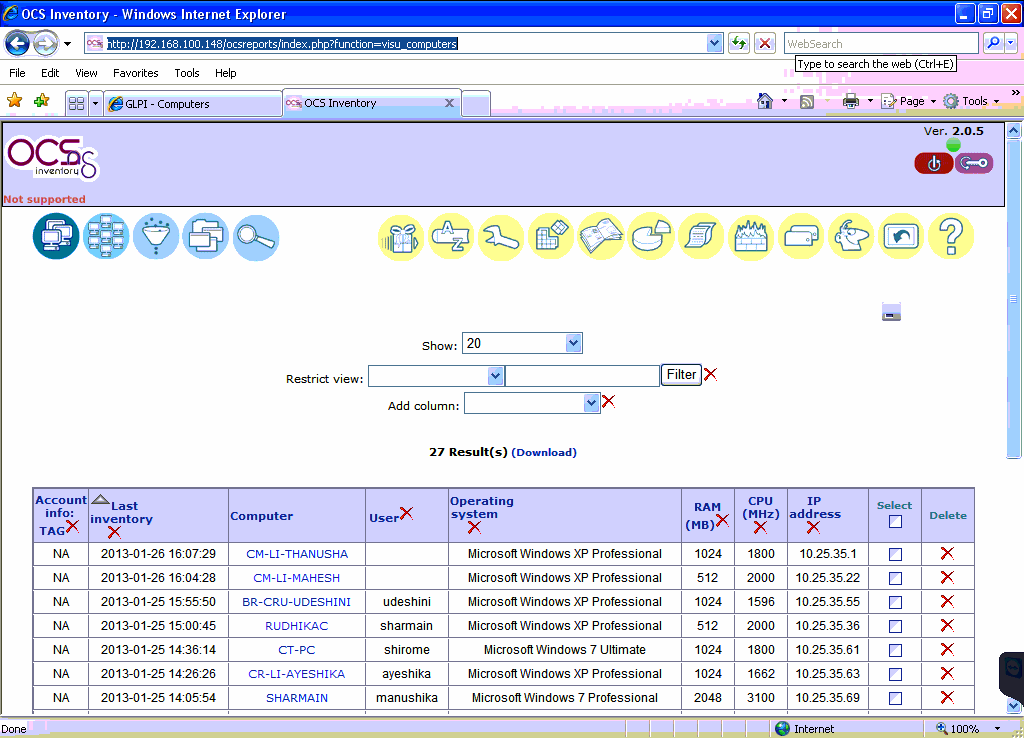Open the Favorites menu
The width and height of the screenshot is (1024, 738).
pyautogui.click(x=136, y=73)
